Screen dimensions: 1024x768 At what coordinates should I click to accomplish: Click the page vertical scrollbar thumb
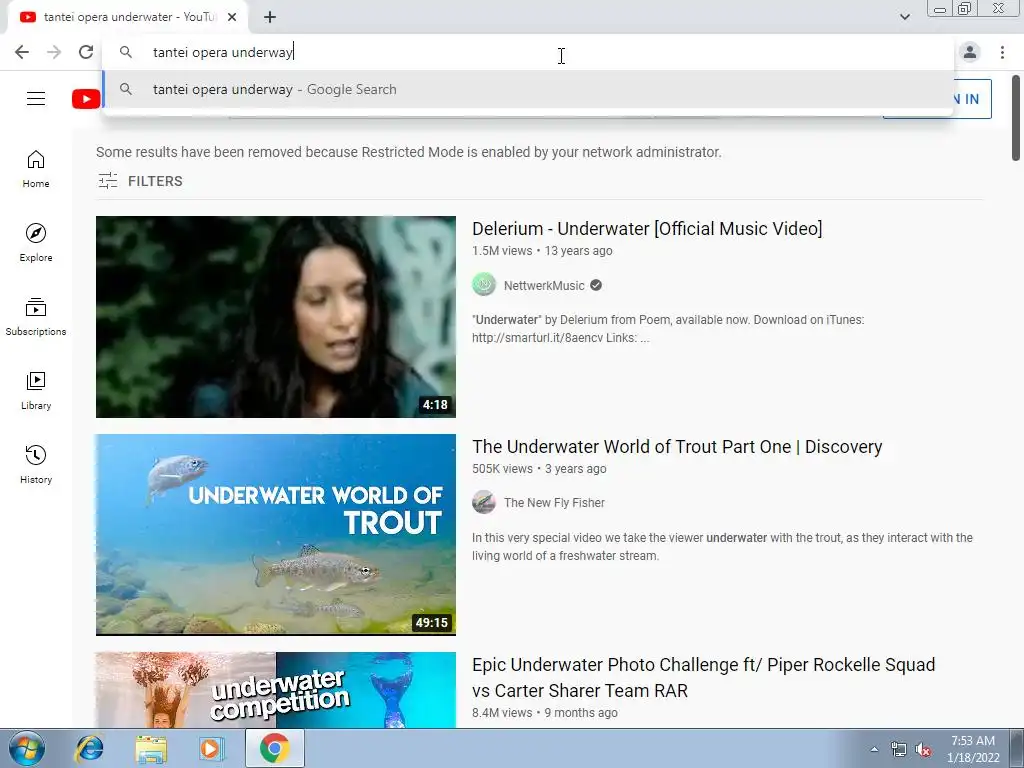pos(1016,118)
